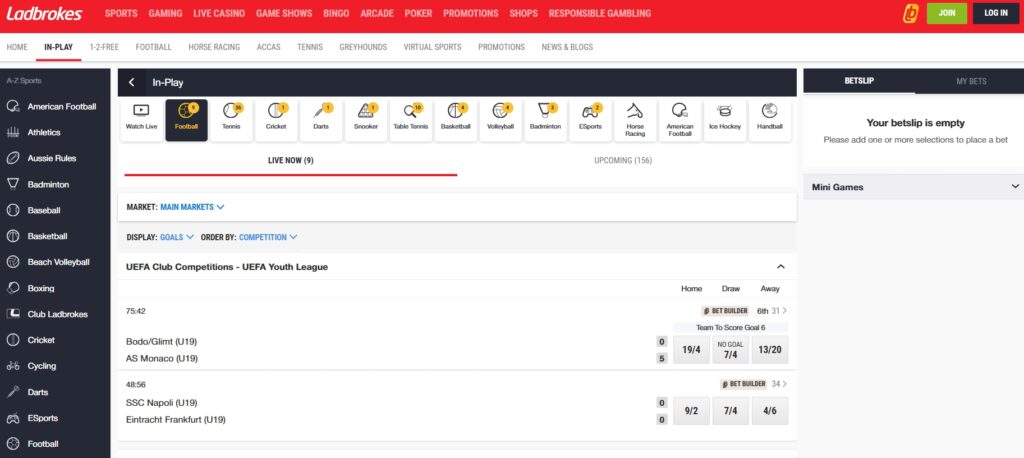Image resolution: width=1024 pixels, height=458 pixels.
Task: Go to Horse Racing in sub navigation
Action: pos(214,47)
